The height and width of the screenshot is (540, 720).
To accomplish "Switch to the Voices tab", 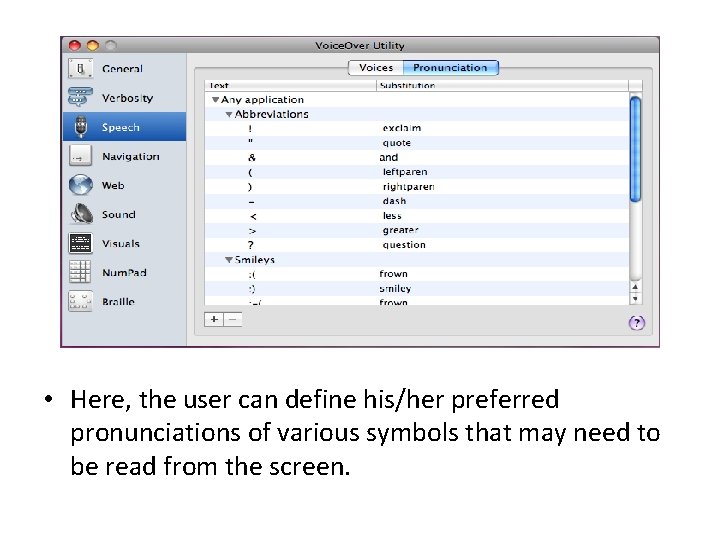I will pos(376,68).
